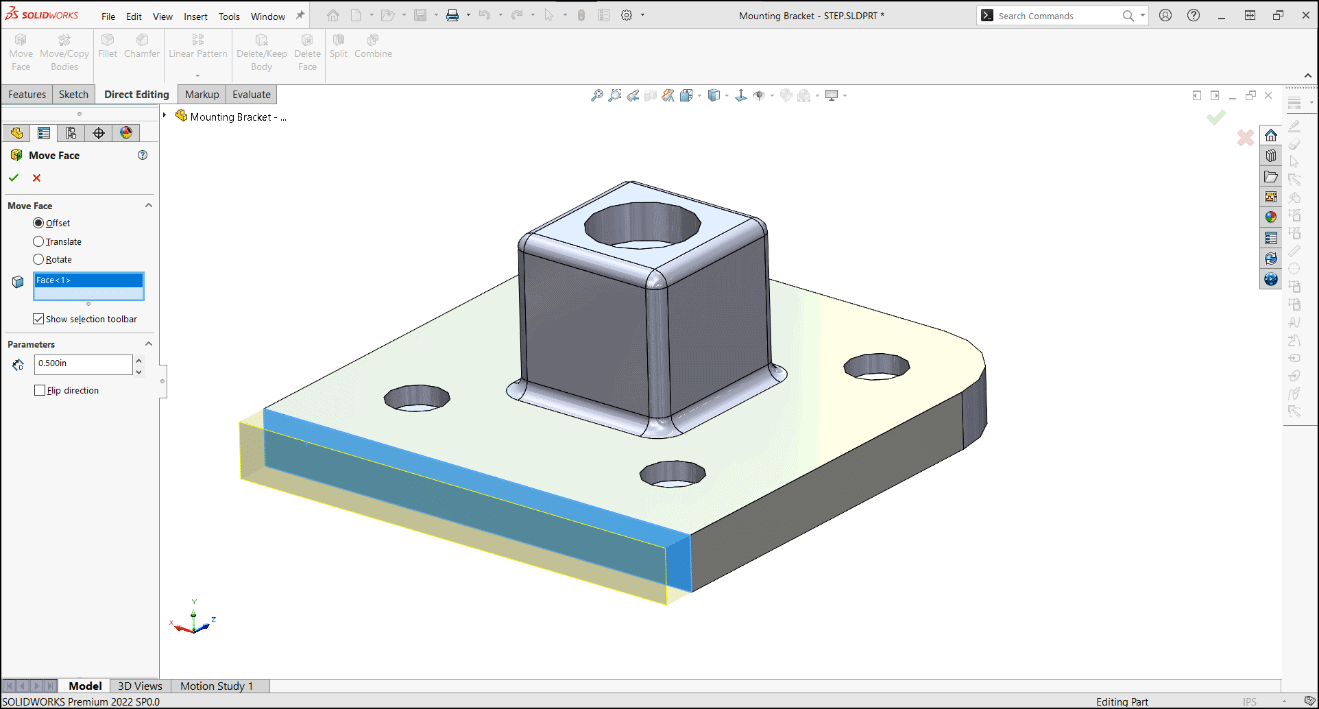Select the Translate radio button

[x=39, y=241]
